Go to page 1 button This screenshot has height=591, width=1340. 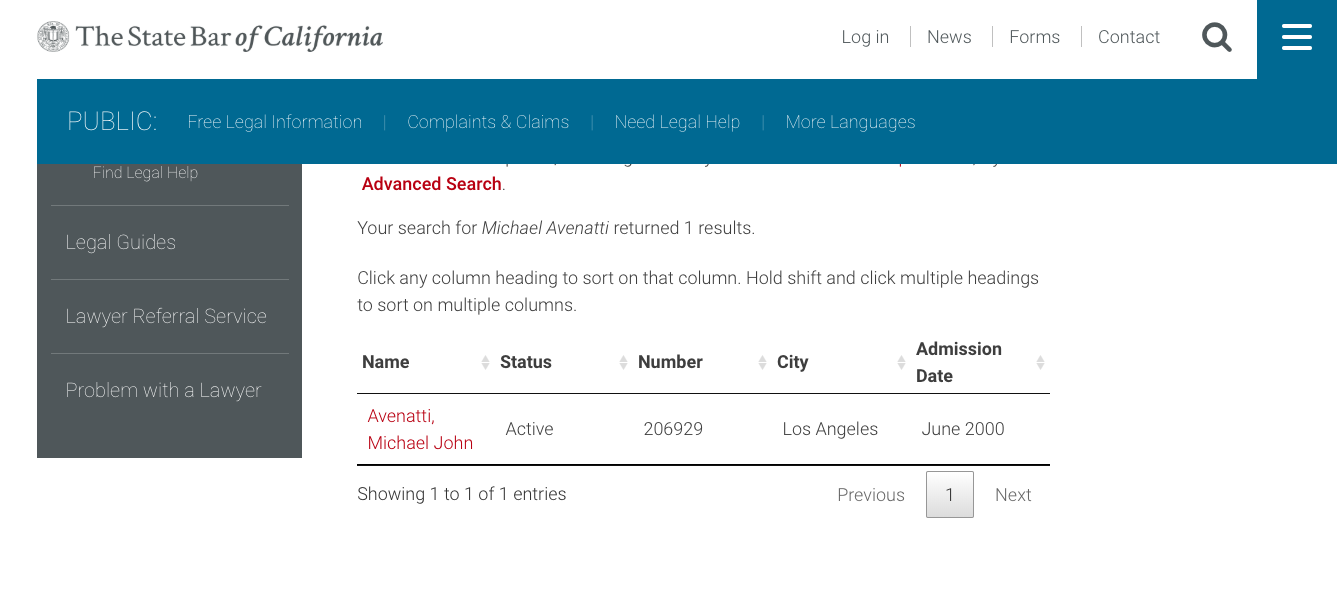pos(950,495)
